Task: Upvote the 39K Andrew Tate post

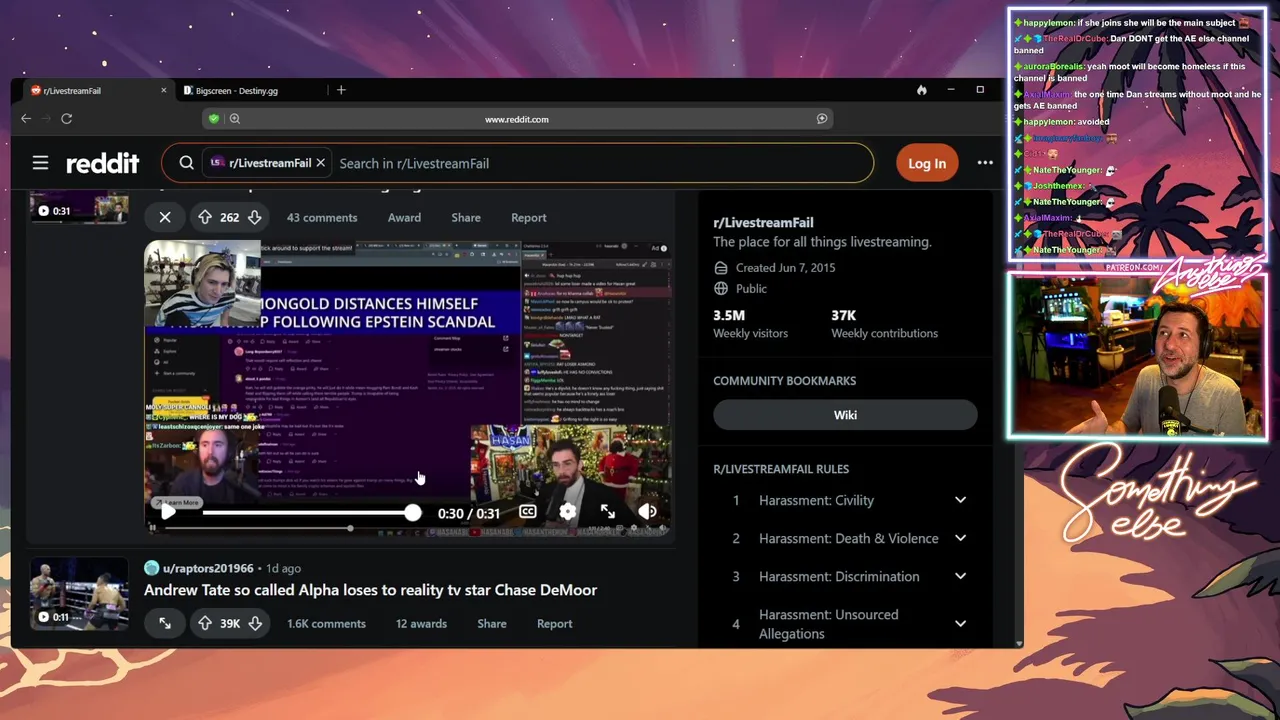Action: tap(205, 623)
